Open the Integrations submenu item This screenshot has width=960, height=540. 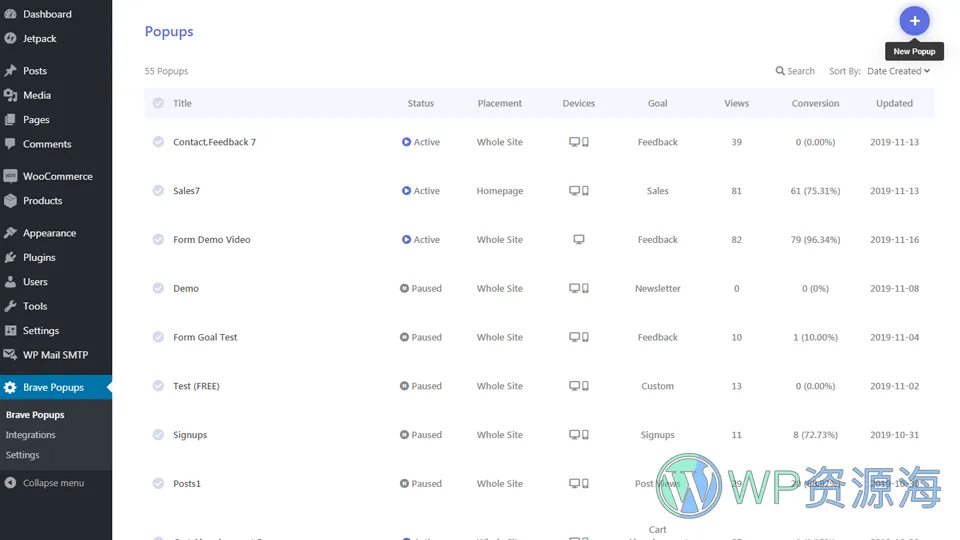tap(30, 435)
